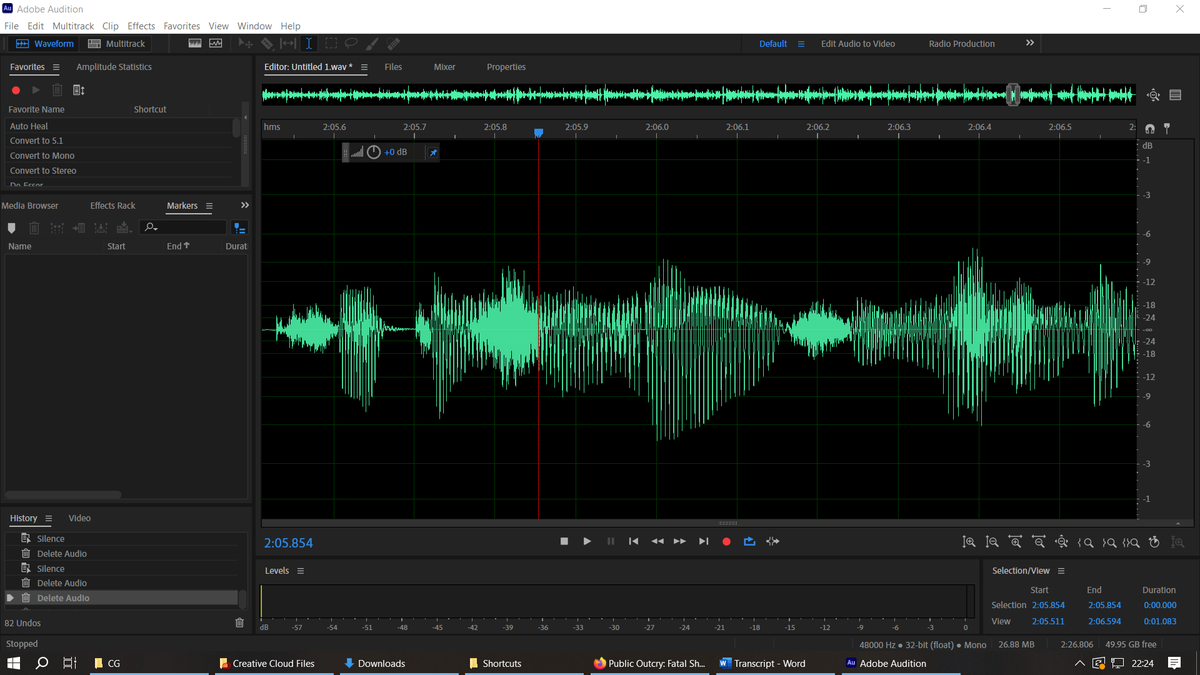Move playhead to next marker
Viewport: 1200px width, 675px height.
[703, 541]
